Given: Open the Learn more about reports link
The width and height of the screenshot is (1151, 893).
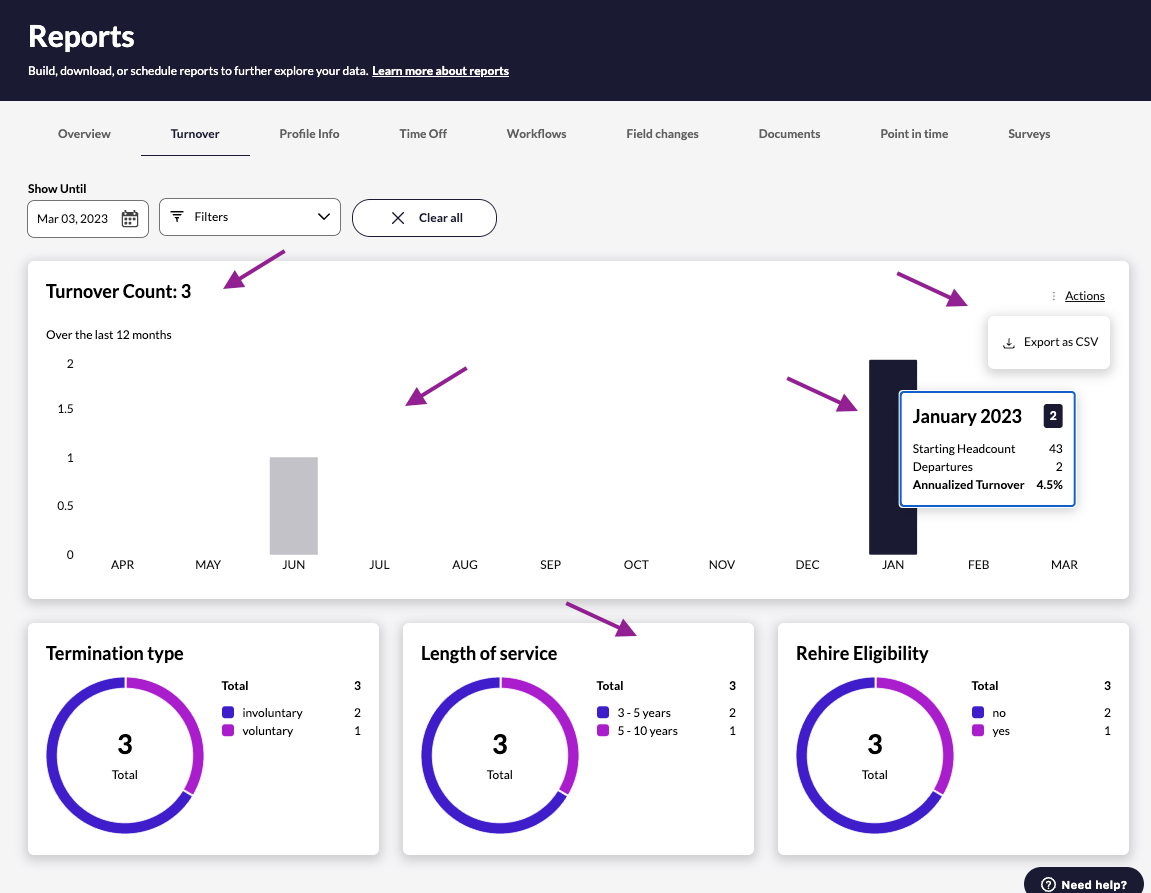Looking at the screenshot, I should point(440,70).
